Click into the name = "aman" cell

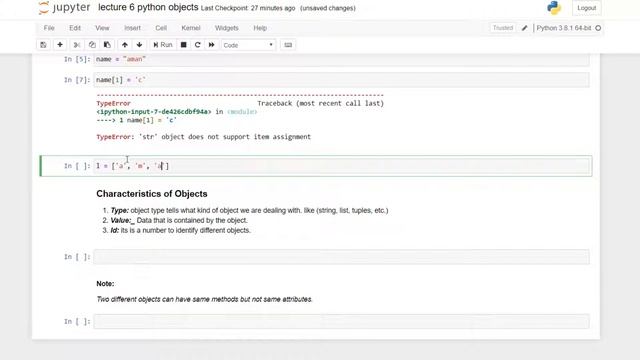point(341,59)
